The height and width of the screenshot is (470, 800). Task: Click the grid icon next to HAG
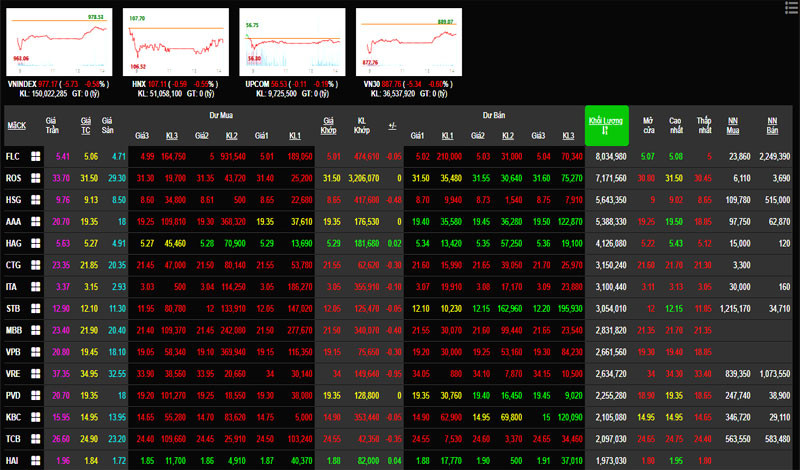[36, 242]
